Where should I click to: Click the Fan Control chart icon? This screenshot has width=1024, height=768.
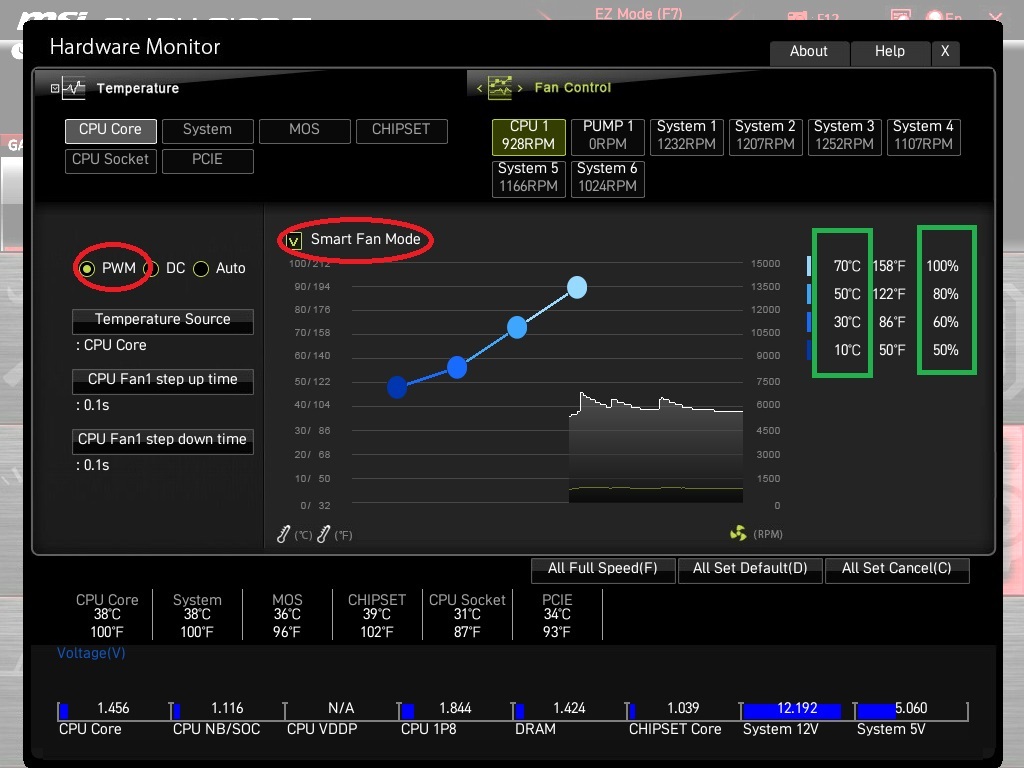(x=500, y=87)
